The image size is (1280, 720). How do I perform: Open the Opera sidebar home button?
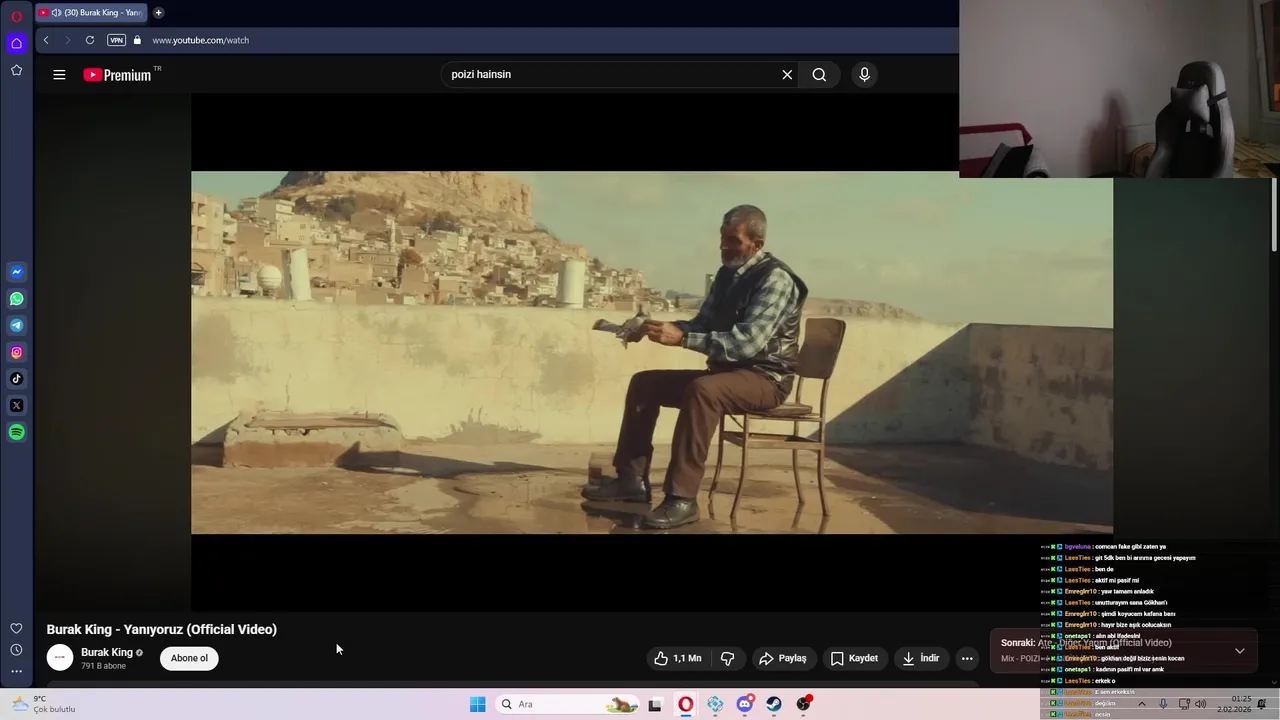coord(16,43)
